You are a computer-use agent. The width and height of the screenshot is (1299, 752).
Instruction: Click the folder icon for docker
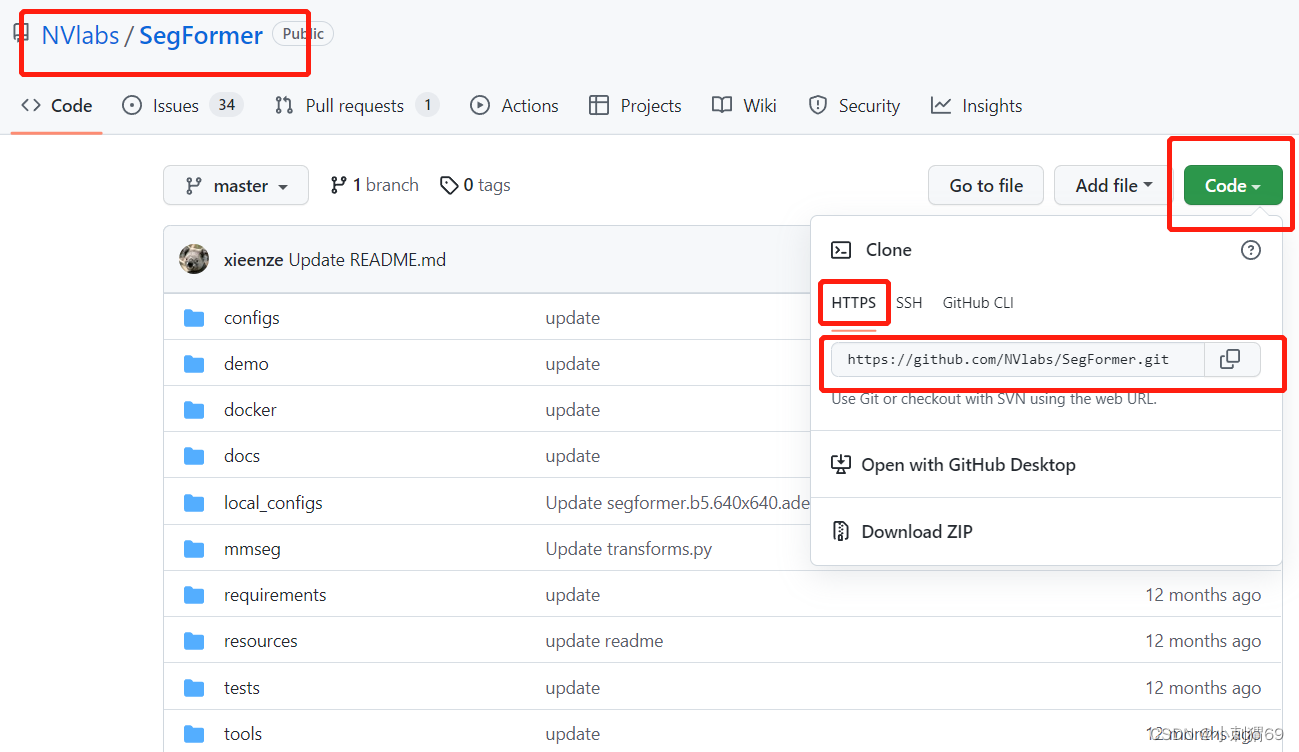coord(194,410)
